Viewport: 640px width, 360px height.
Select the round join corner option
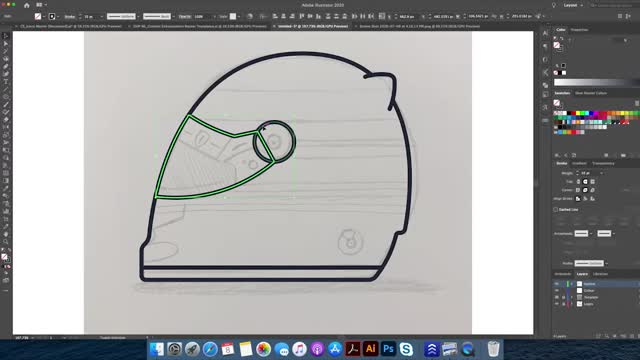pos(585,190)
